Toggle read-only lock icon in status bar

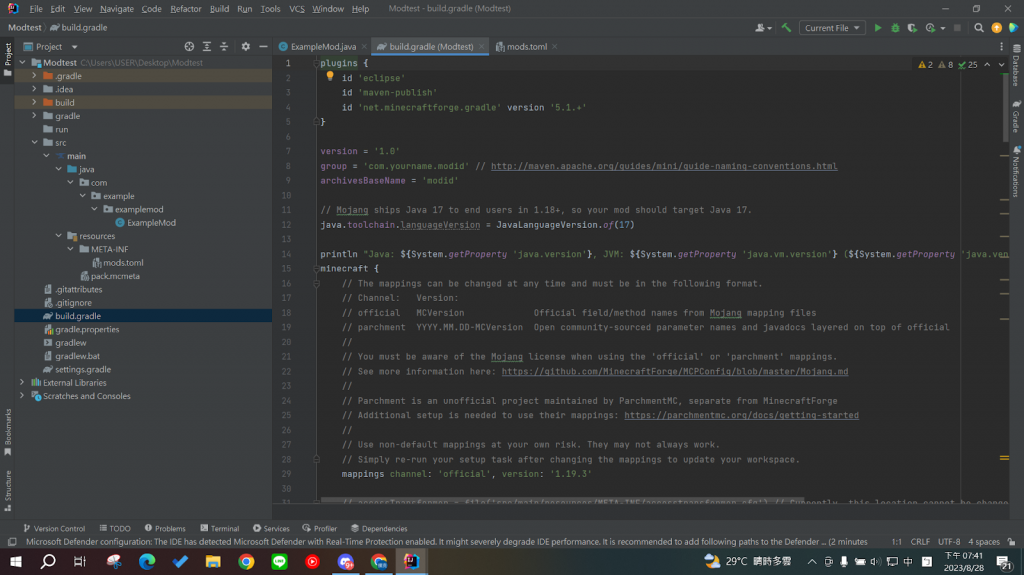[x=1011, y=542]
